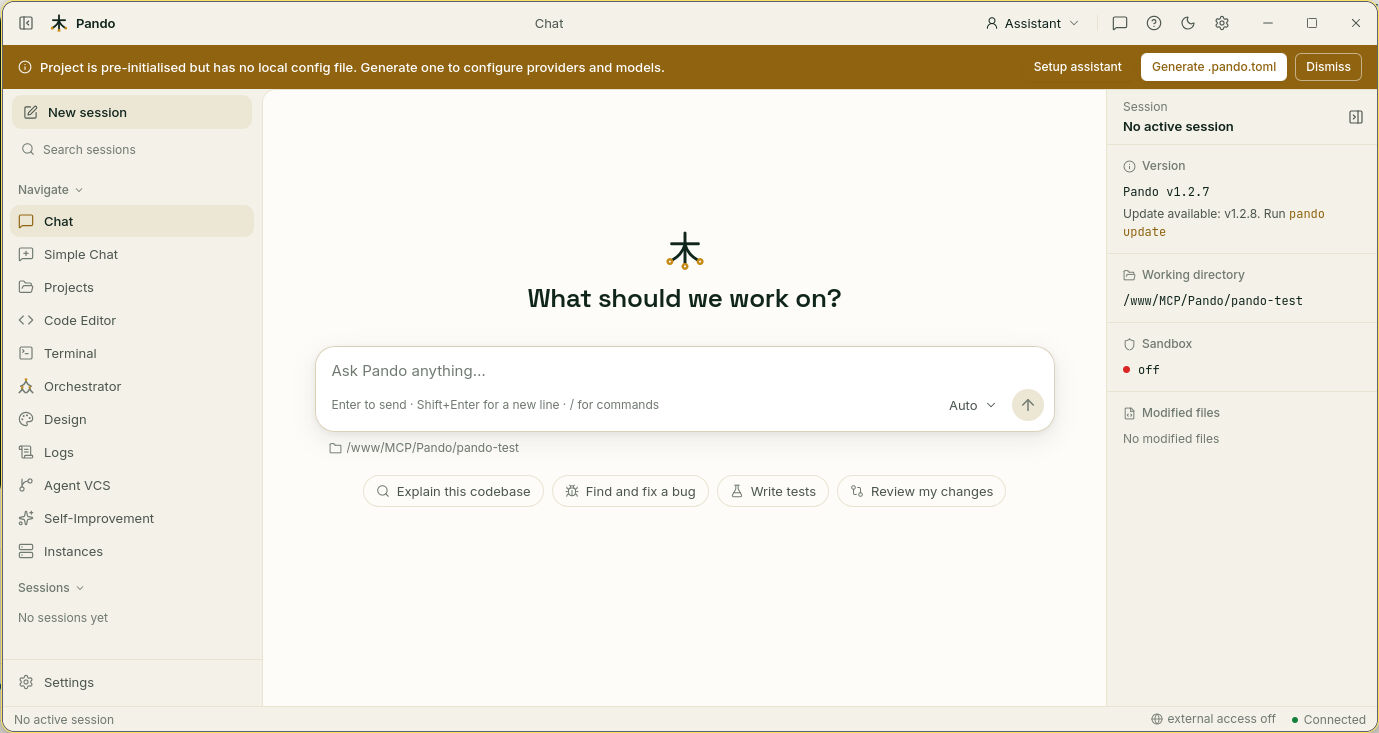The image size is (1379, 733).
Task: Focus the Search sessions field
Action: [x=132, y=150]
